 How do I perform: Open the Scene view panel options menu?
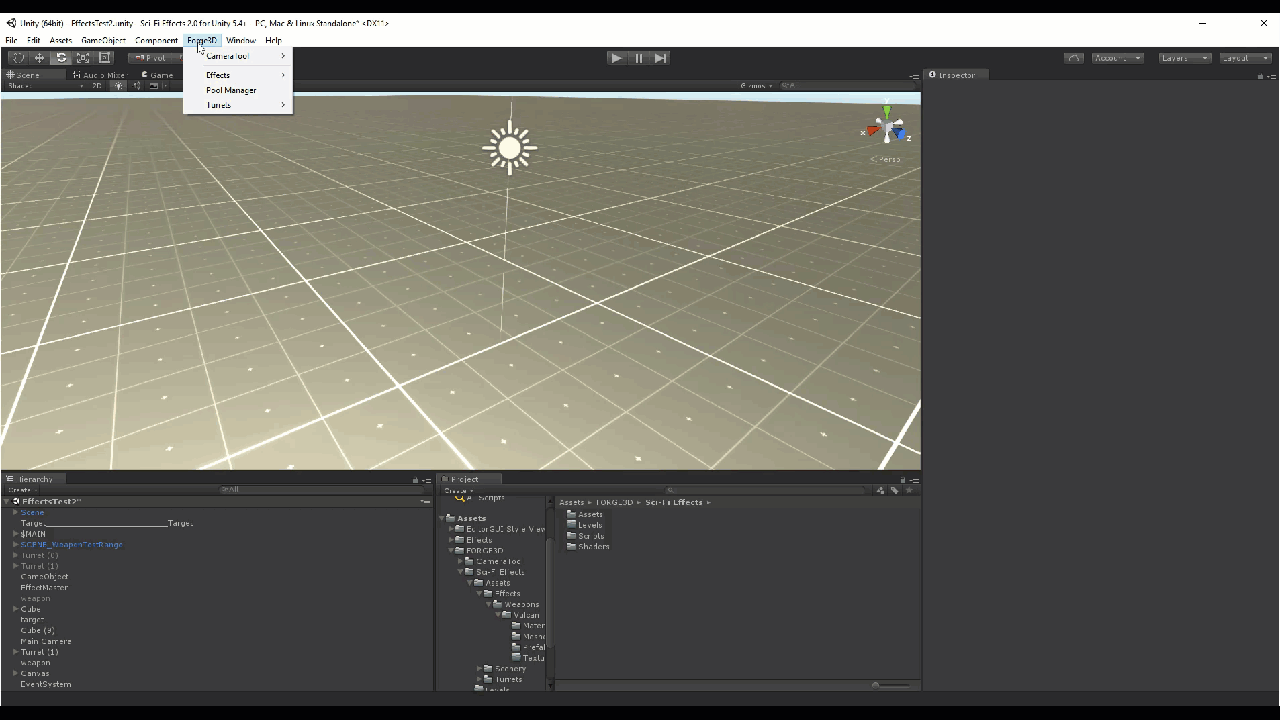pos(914,76)
